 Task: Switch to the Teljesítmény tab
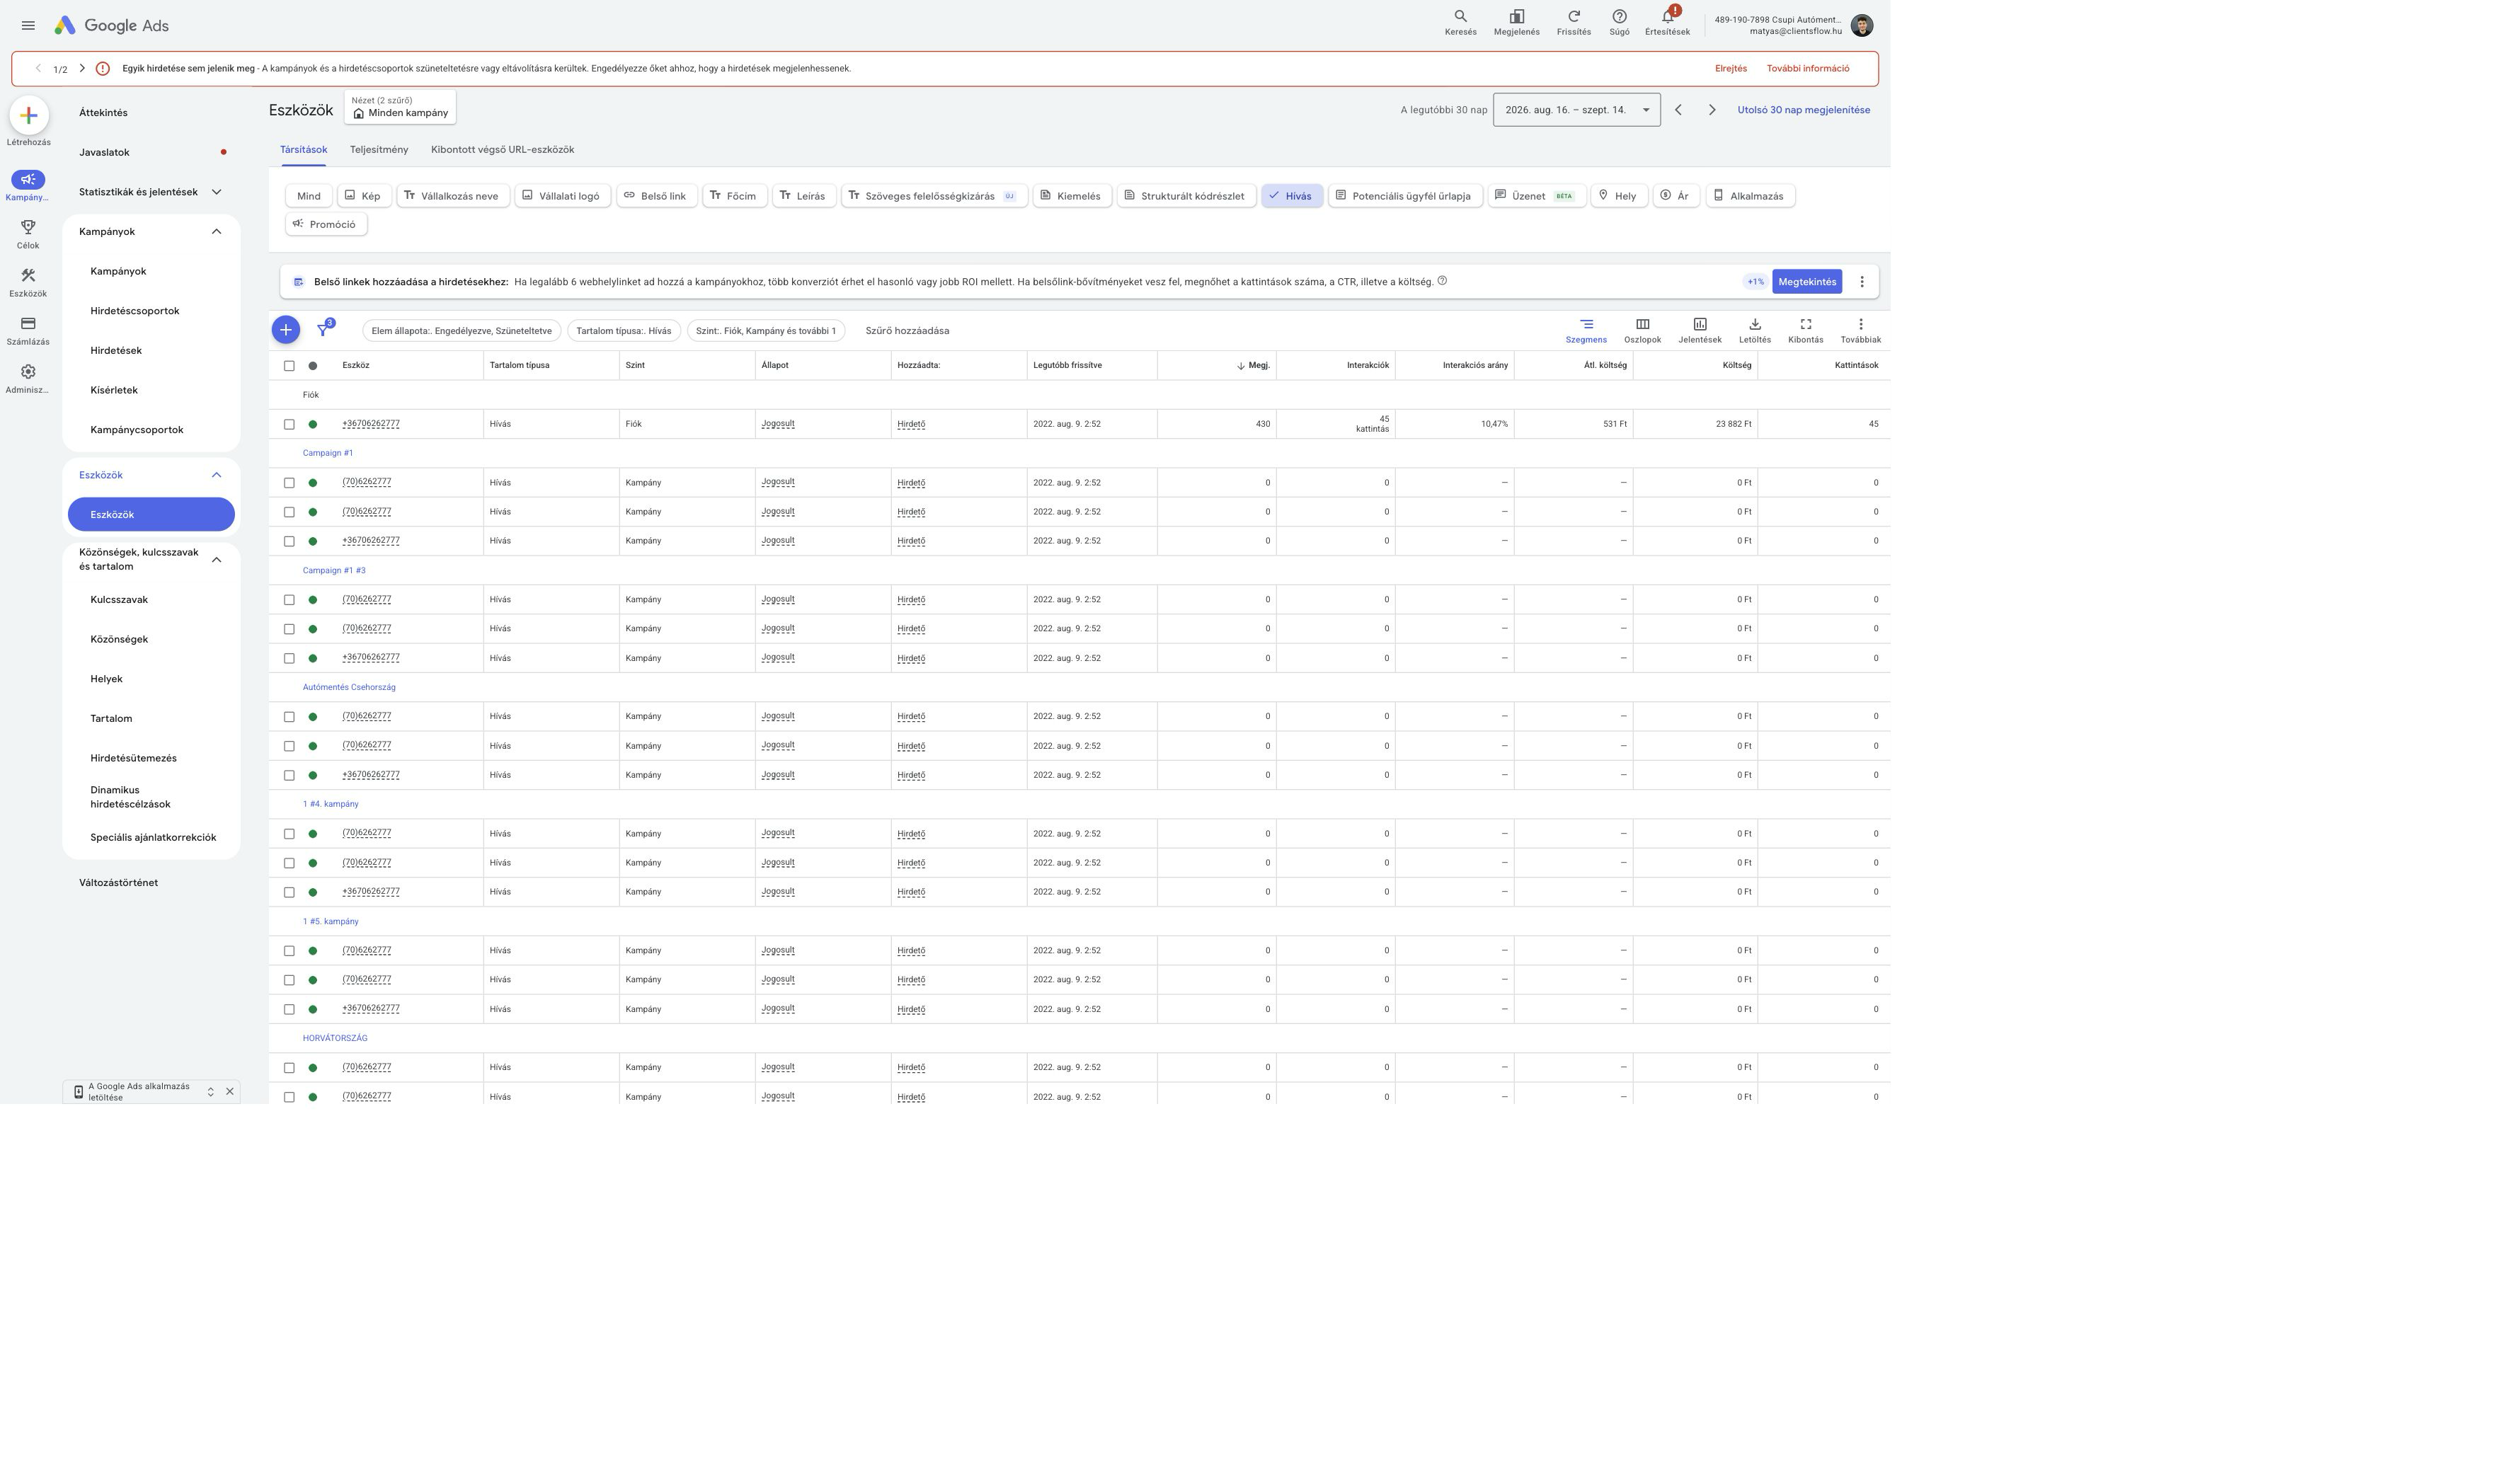tap(379, 150)
